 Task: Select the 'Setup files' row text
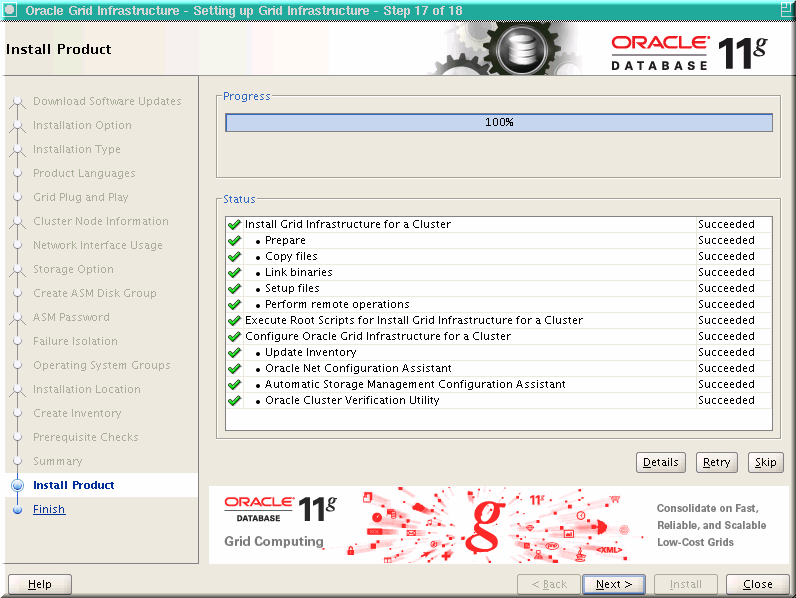(292, 288)
